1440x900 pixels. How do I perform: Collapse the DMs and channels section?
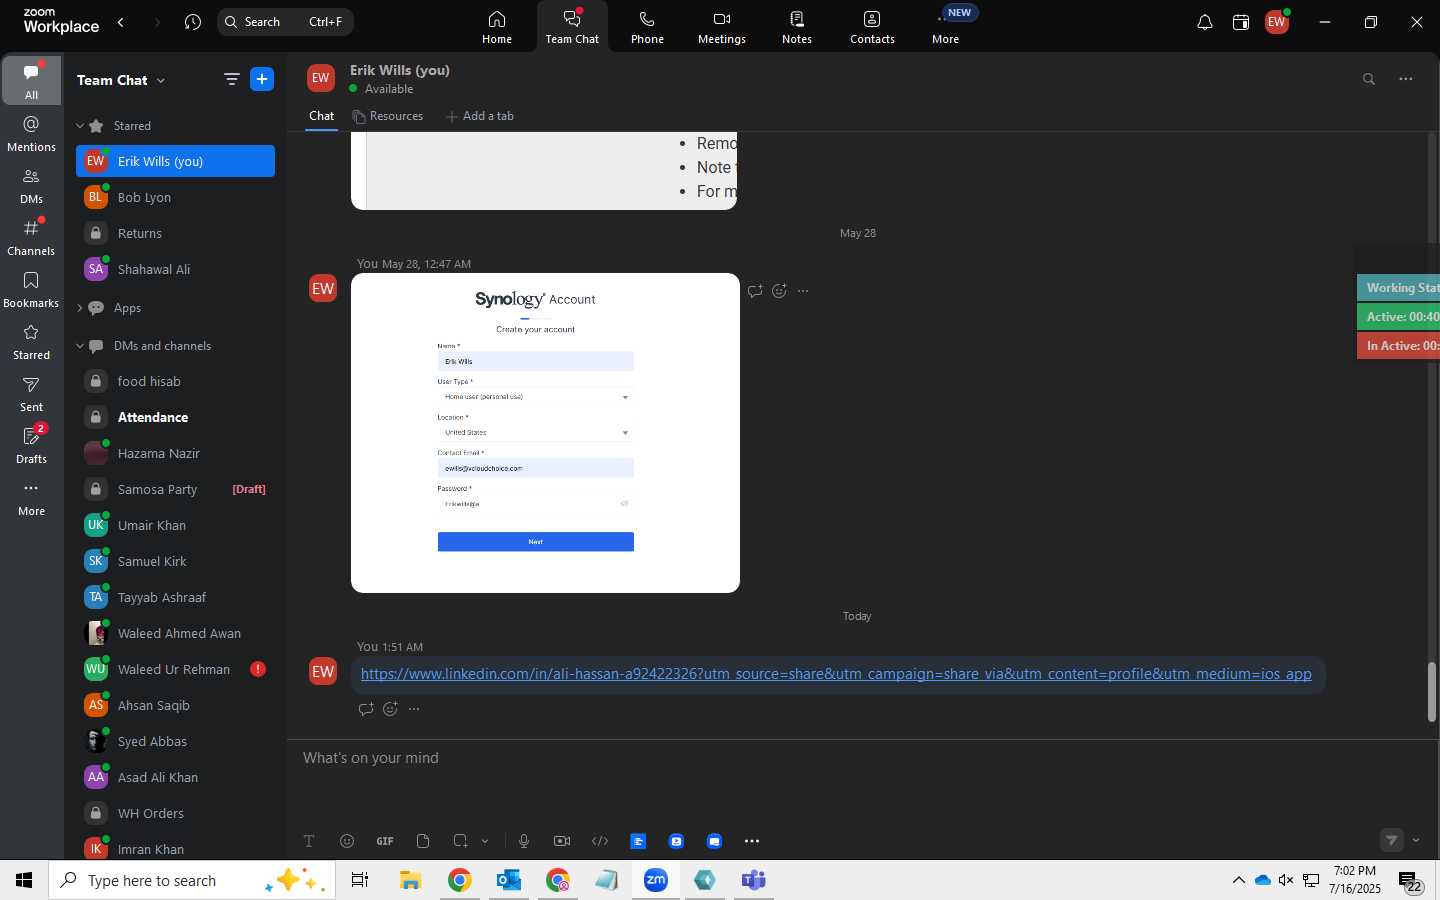pos(80,346)
